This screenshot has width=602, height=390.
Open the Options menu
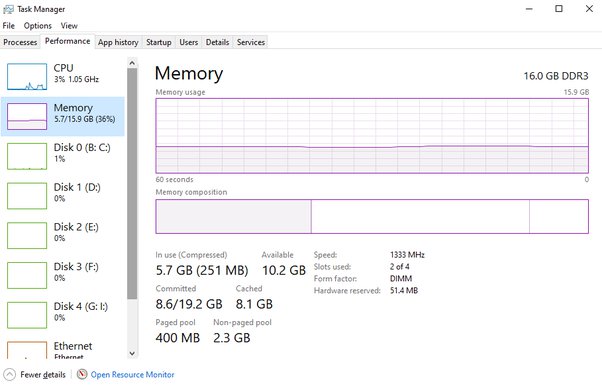(38, 26)
